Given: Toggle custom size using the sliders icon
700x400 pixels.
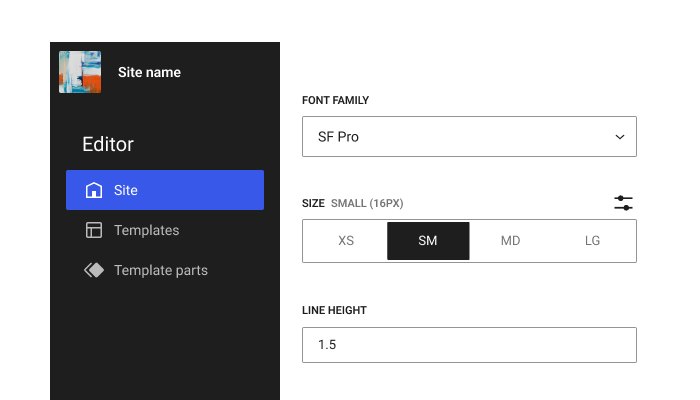Looking at the screenshot, I should (623, 203).
